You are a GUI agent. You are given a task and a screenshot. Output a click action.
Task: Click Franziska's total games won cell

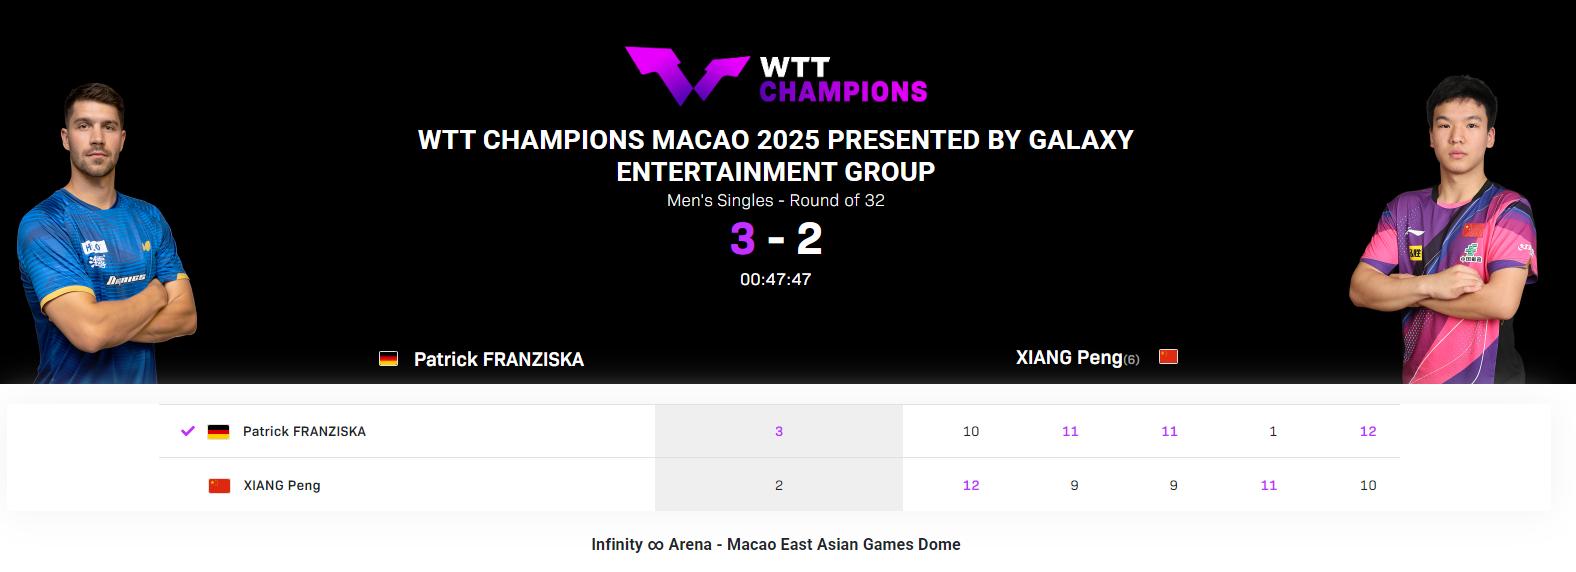tap(779, 432)
